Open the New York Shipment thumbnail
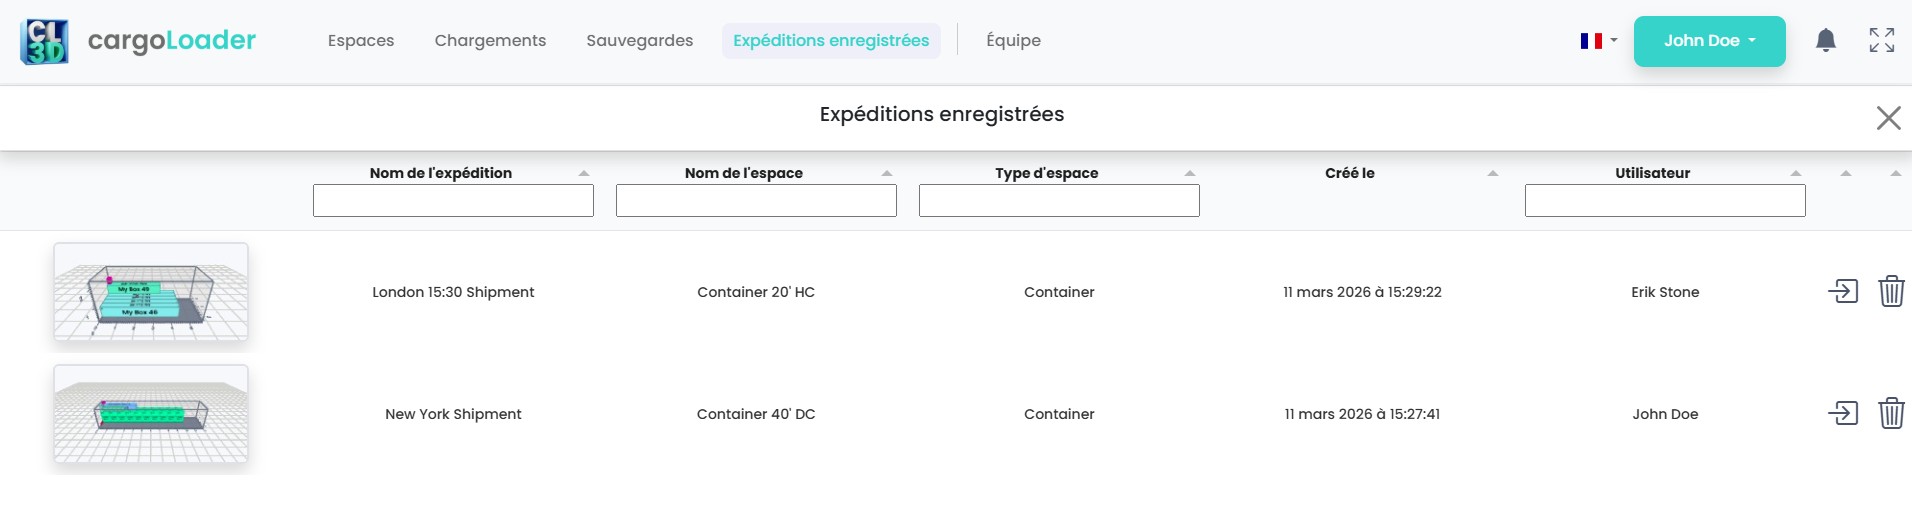1912x522 pixels. click(x=151, y=414)
